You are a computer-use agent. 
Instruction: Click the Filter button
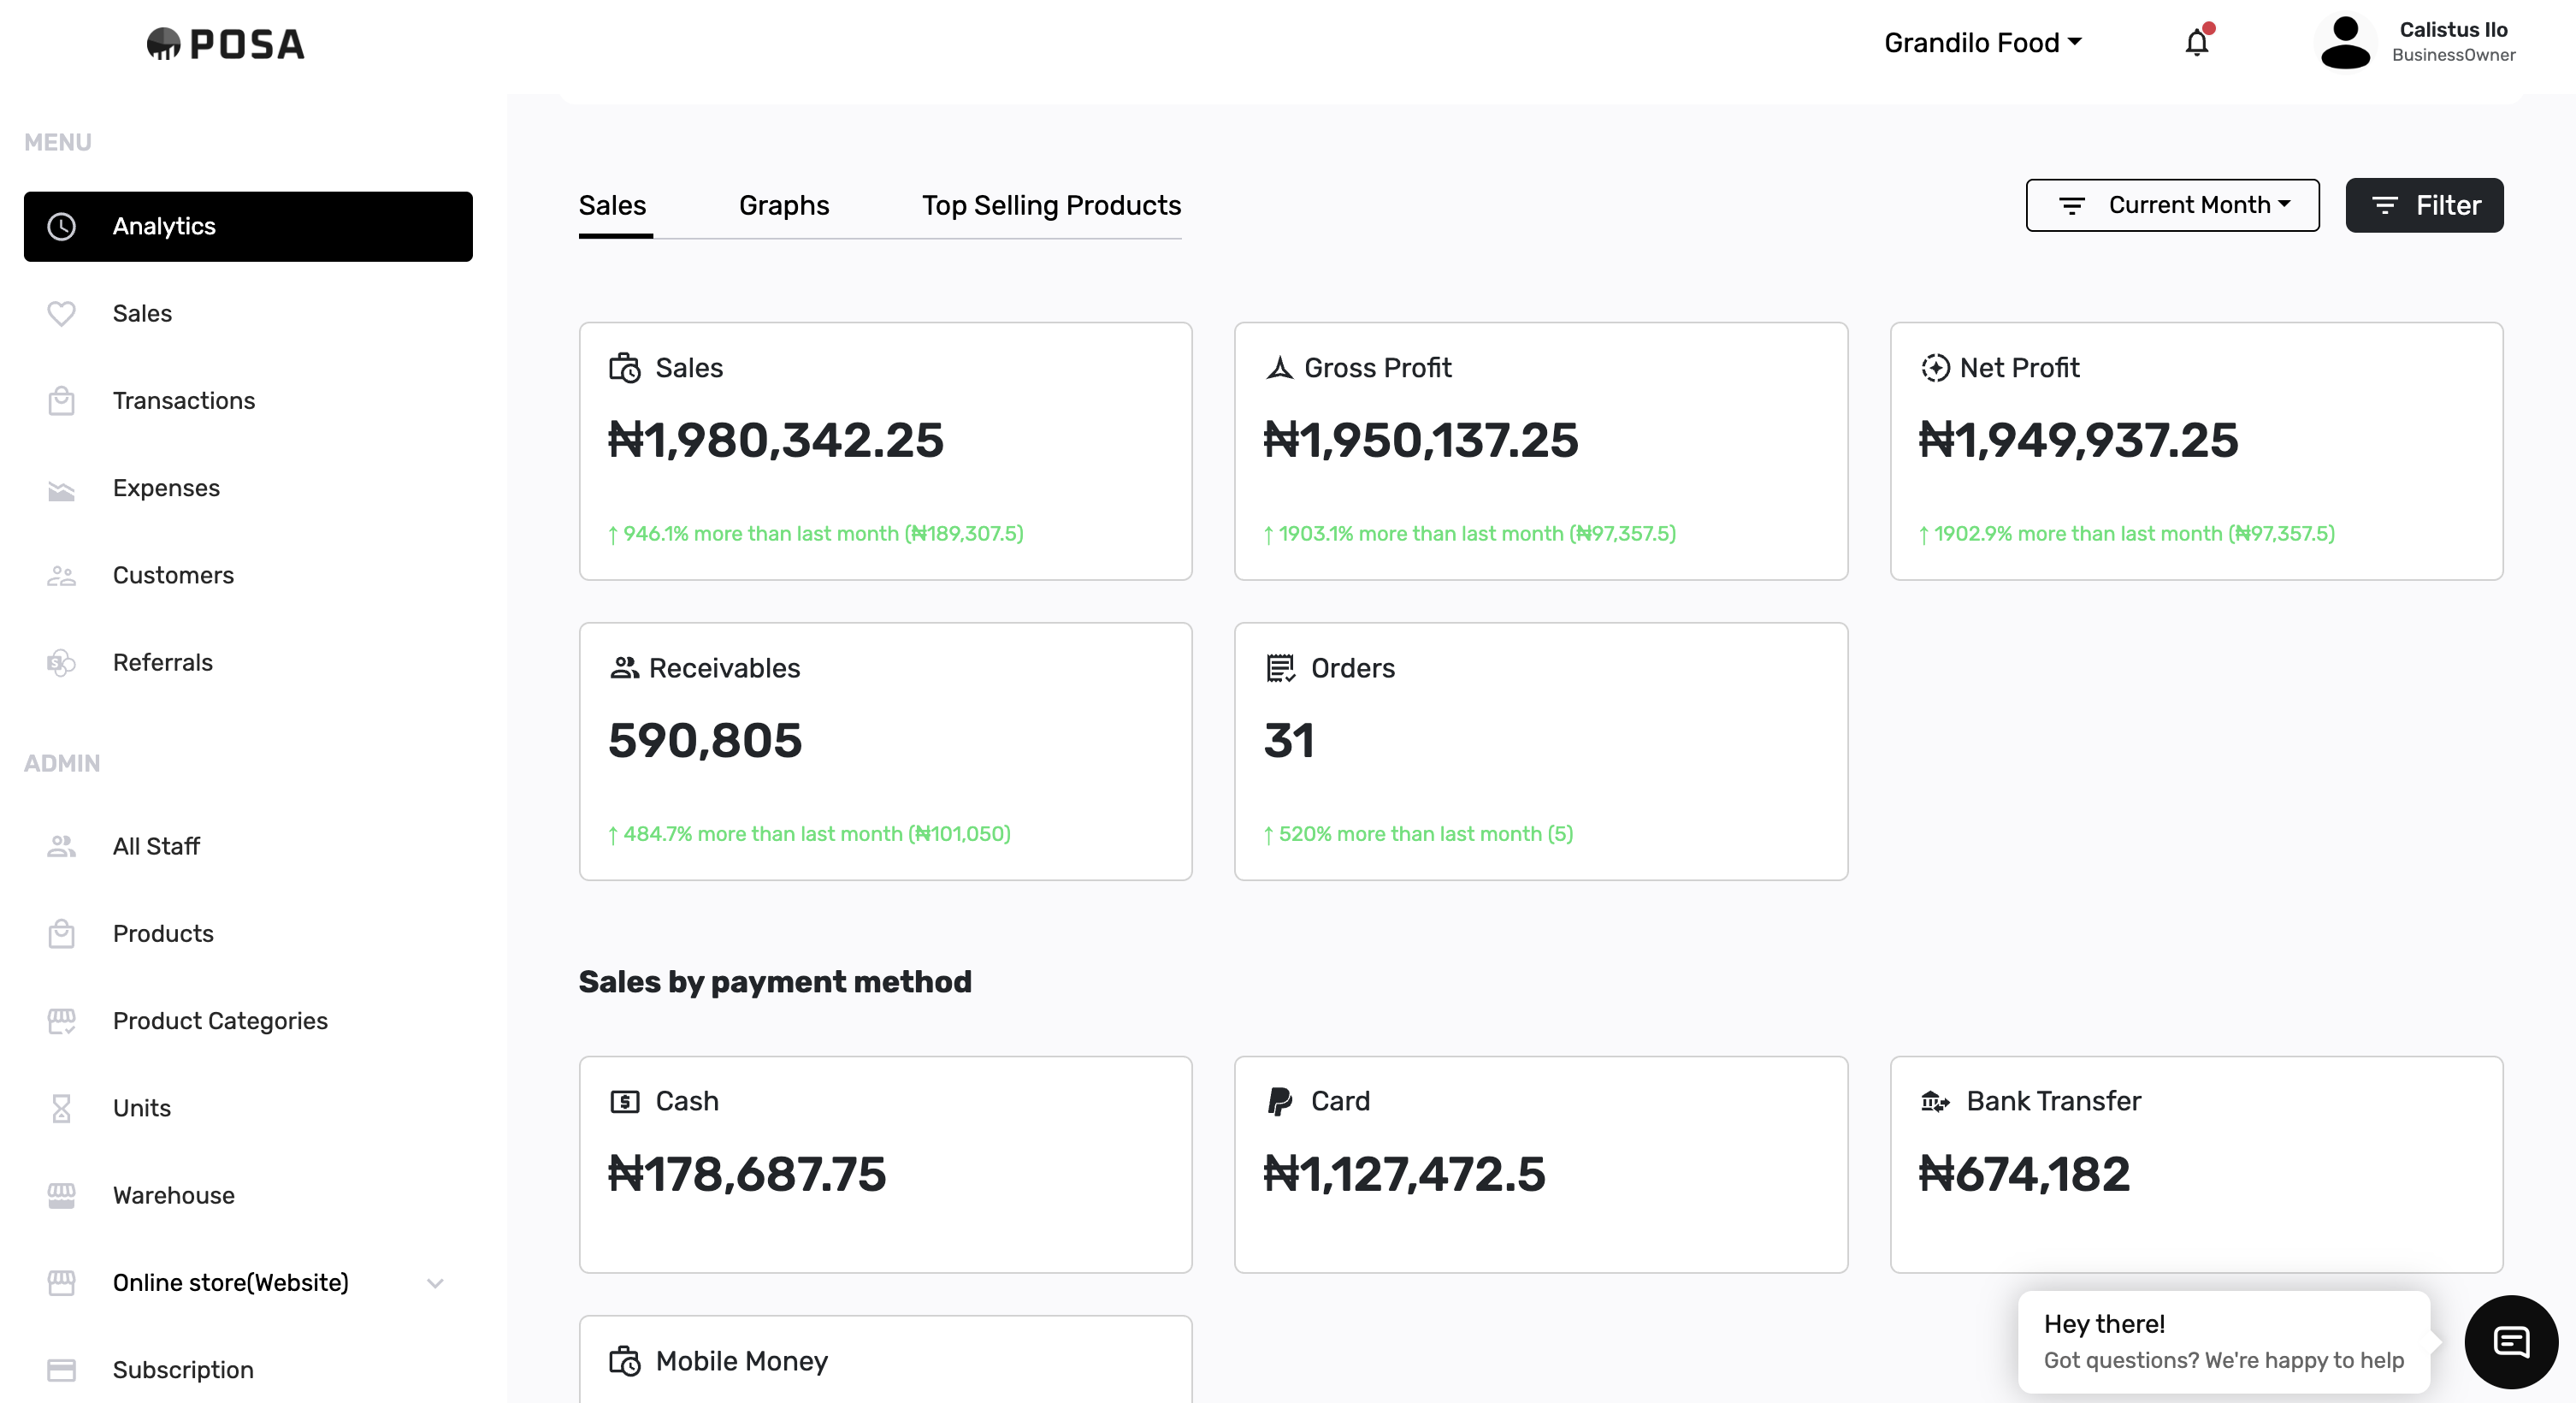[x=2424, y=205]
